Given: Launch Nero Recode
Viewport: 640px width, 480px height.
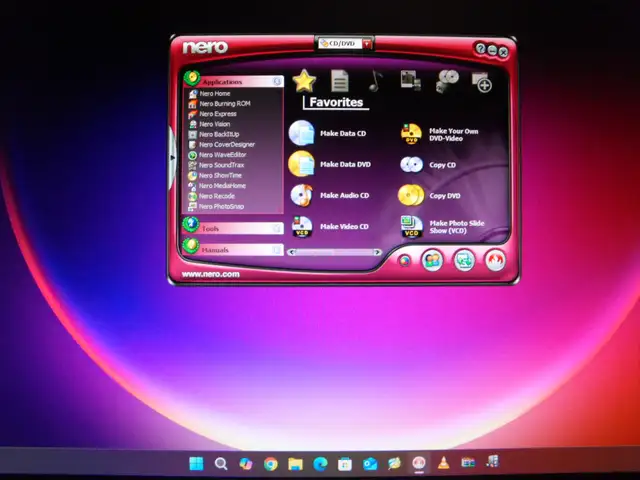Looking at the screenshot, I should pos(211,196).
